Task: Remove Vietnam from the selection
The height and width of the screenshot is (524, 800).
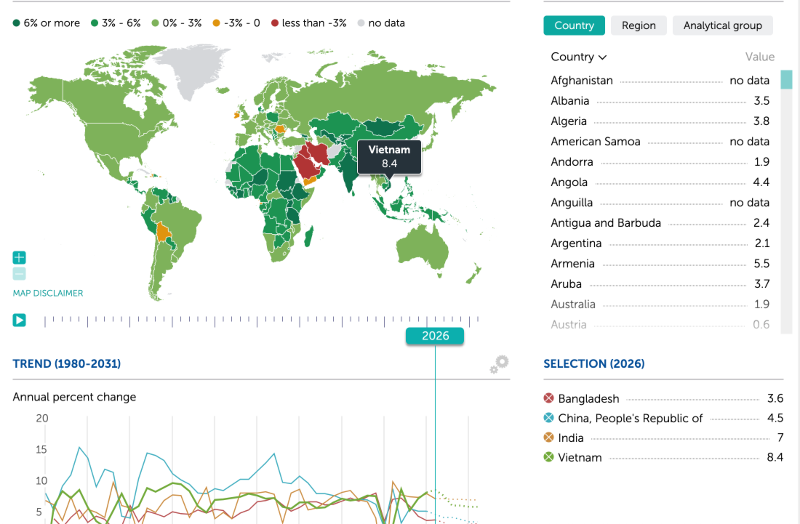Action: [548, 457]
